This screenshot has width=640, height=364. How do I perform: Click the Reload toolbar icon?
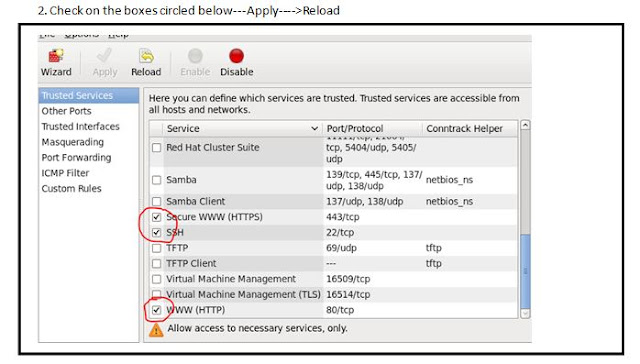(x=146, y=56)
